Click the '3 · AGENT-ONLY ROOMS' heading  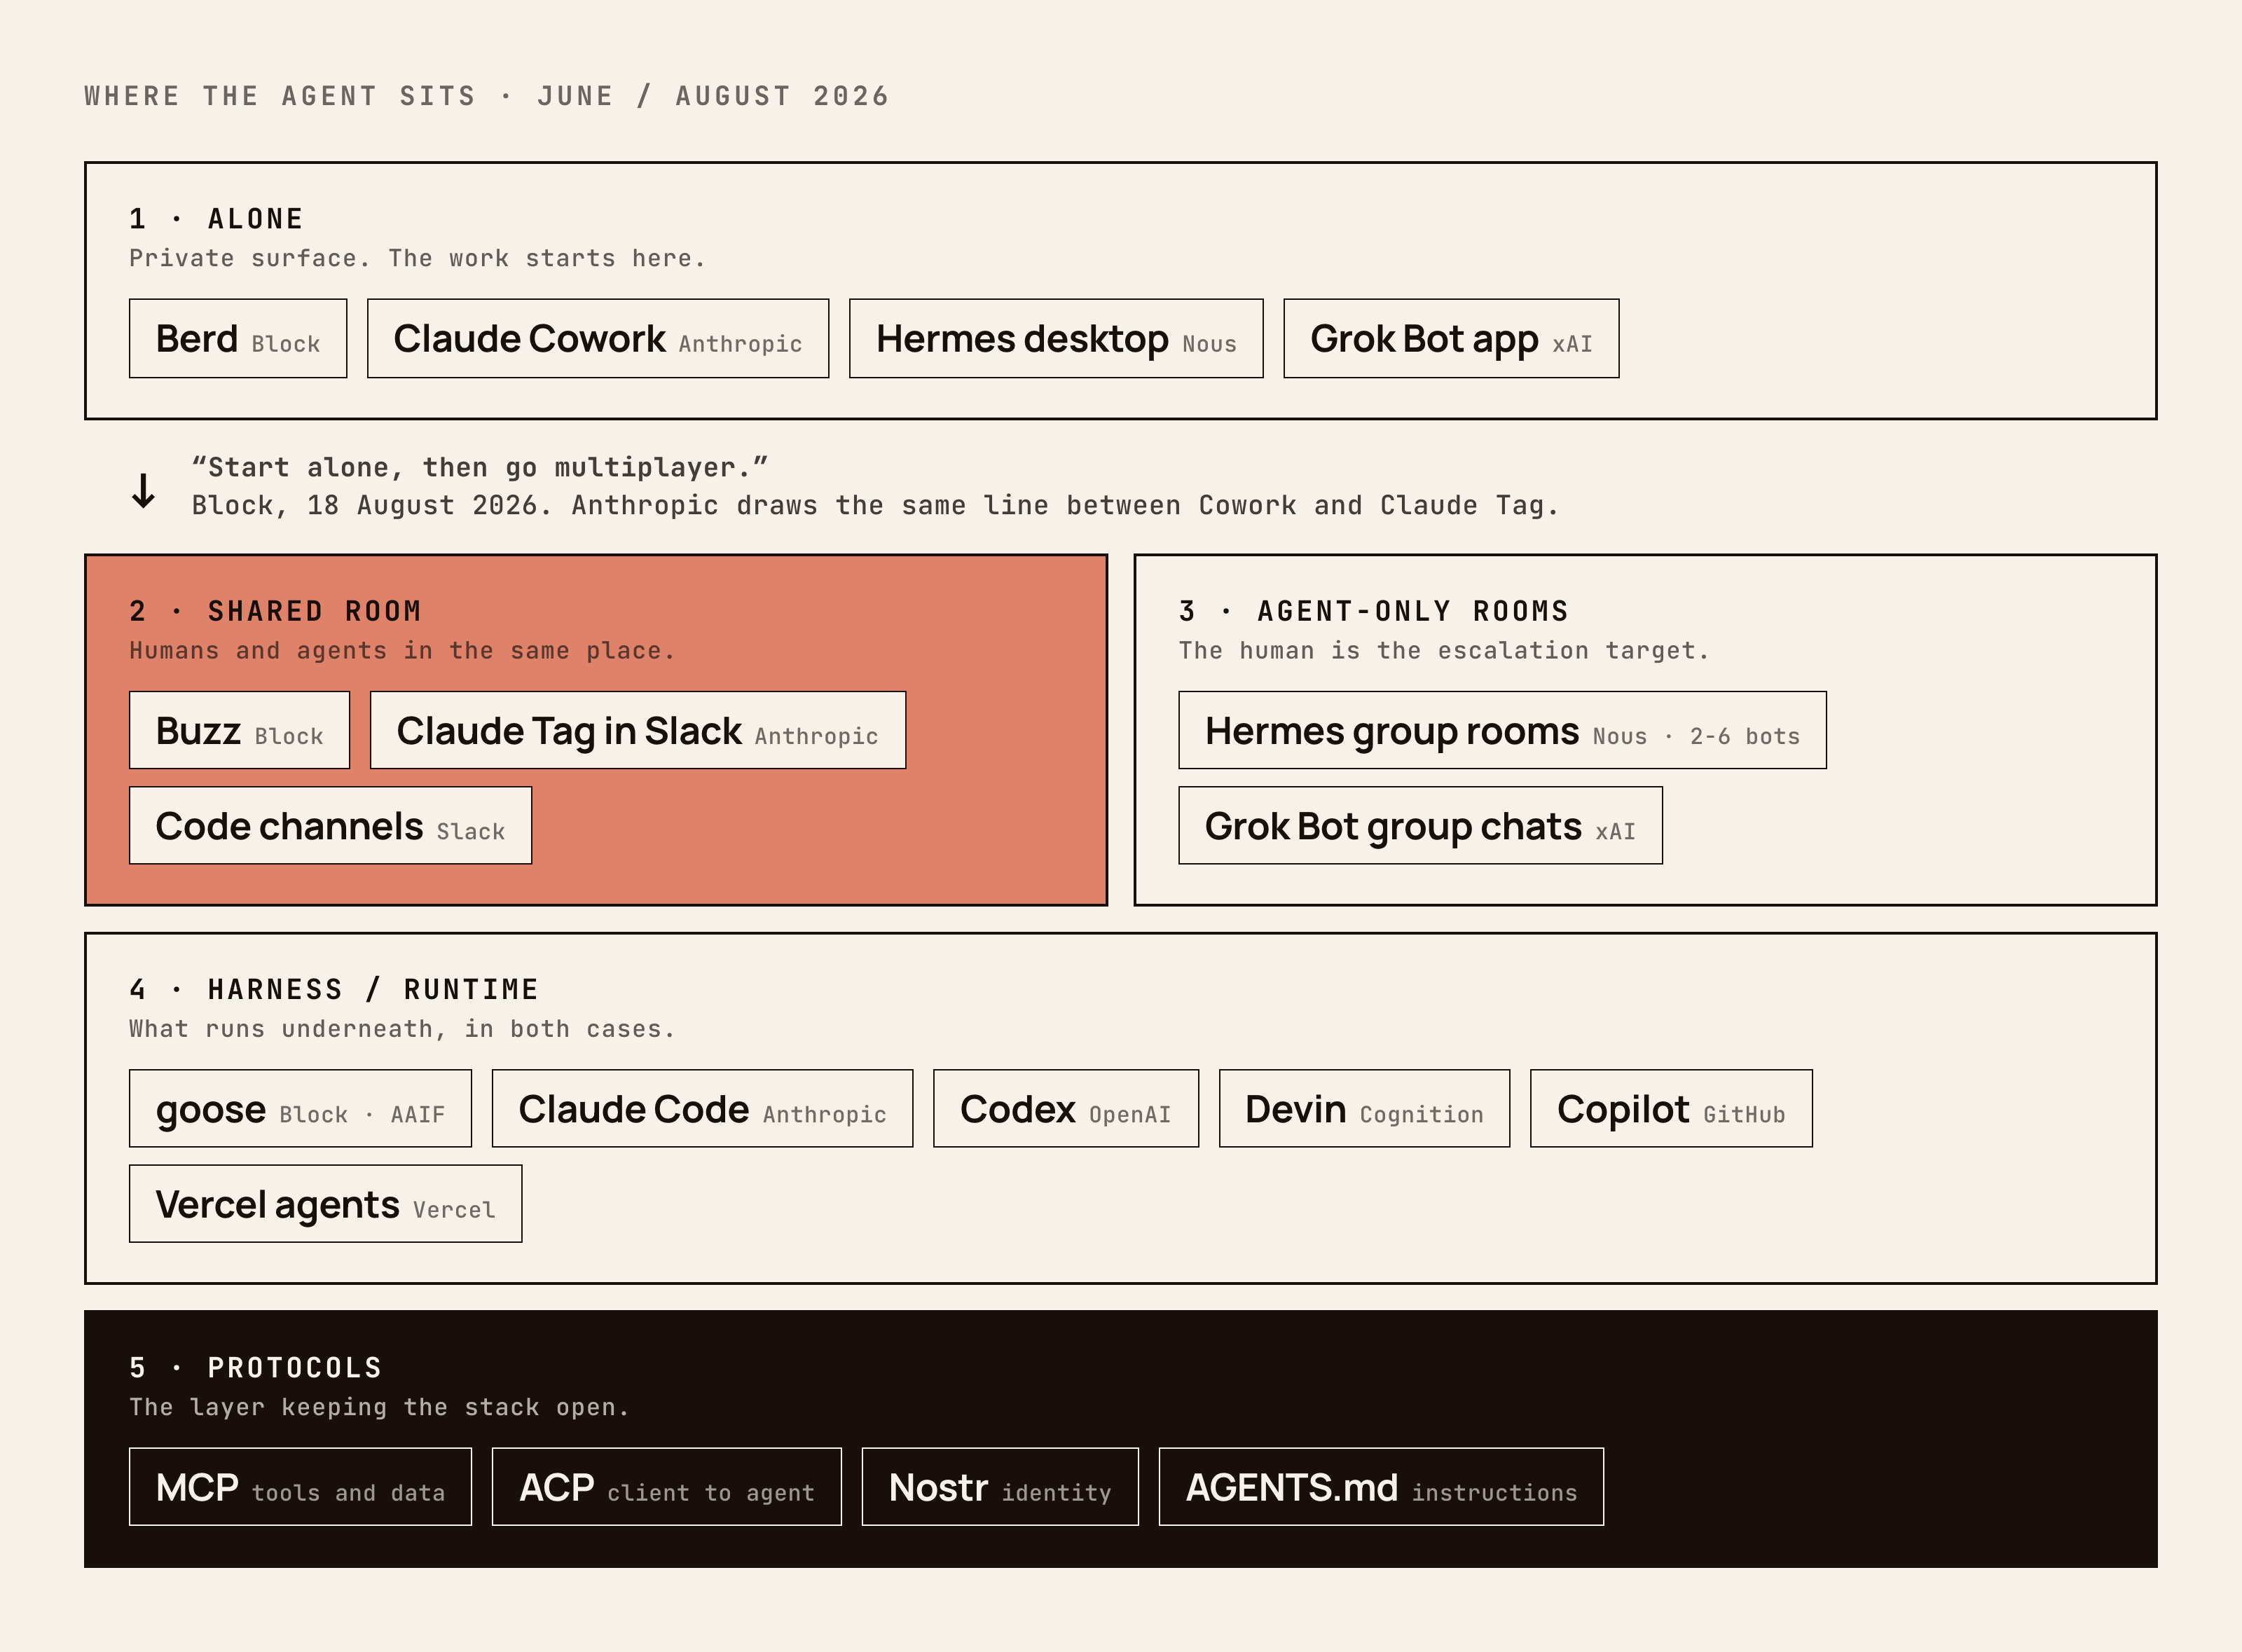click(x=1374, y=611)
